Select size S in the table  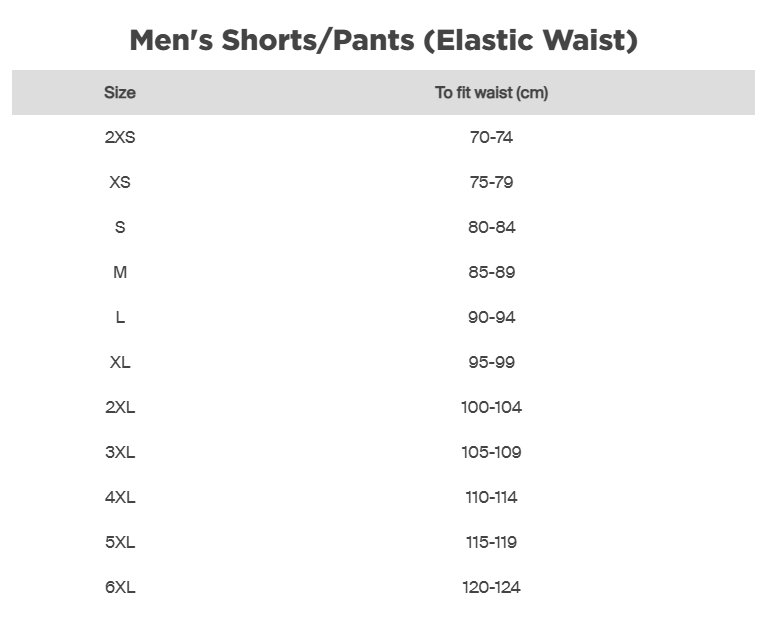(x=120, y=227)
